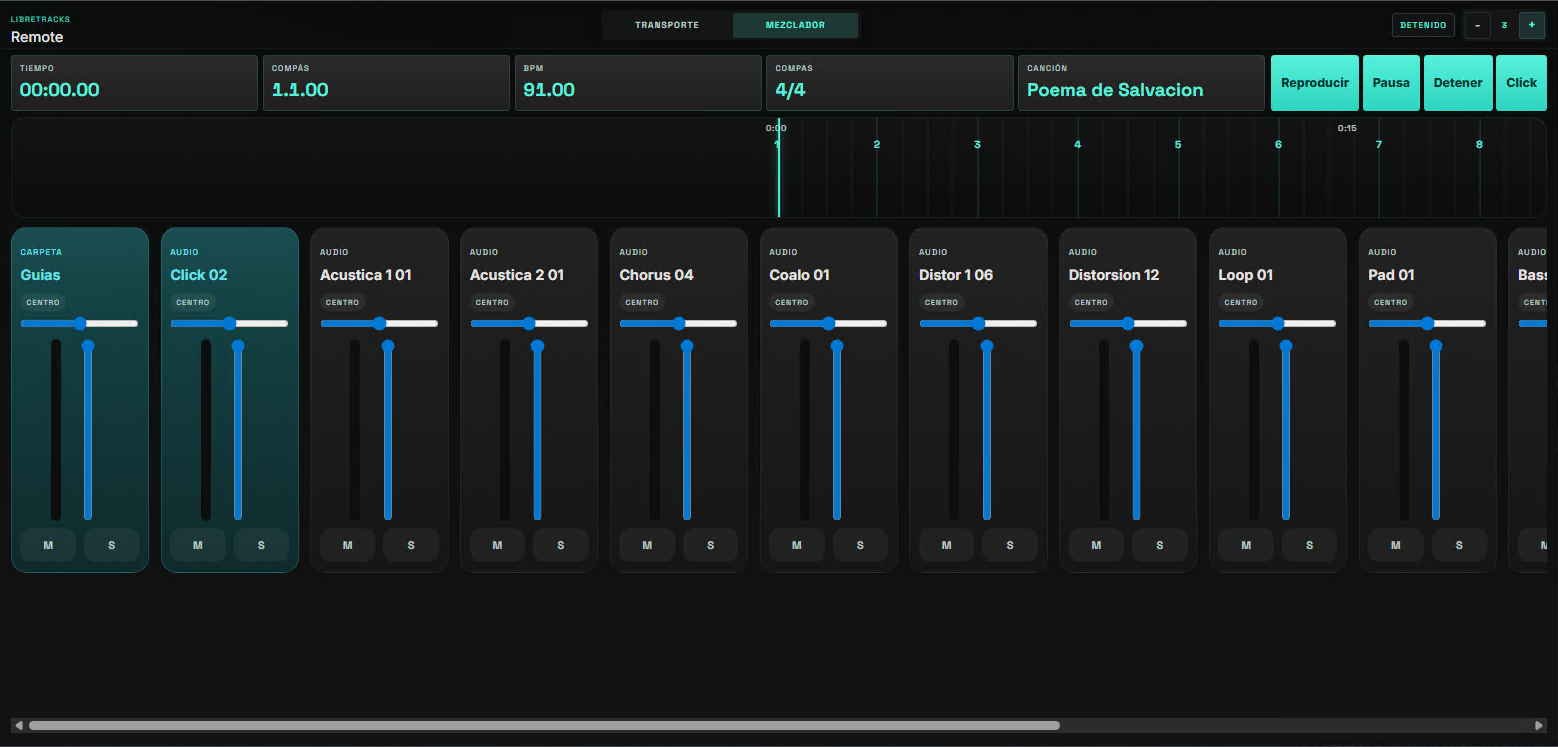The image size is (1558, 747).
Task: Click the minus stepper button
Action: tap(1477, 25)
